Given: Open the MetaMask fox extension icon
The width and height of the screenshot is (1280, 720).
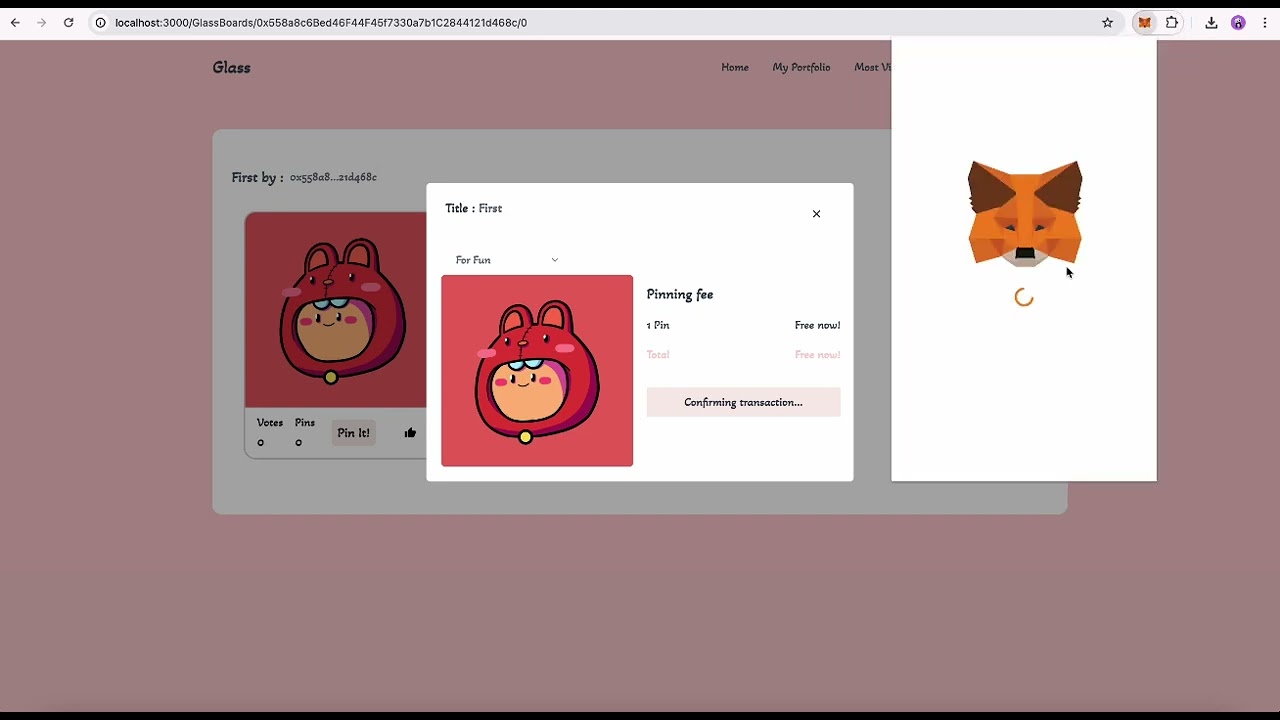Looking at the screenshot, I should (x=1144, y=22).
